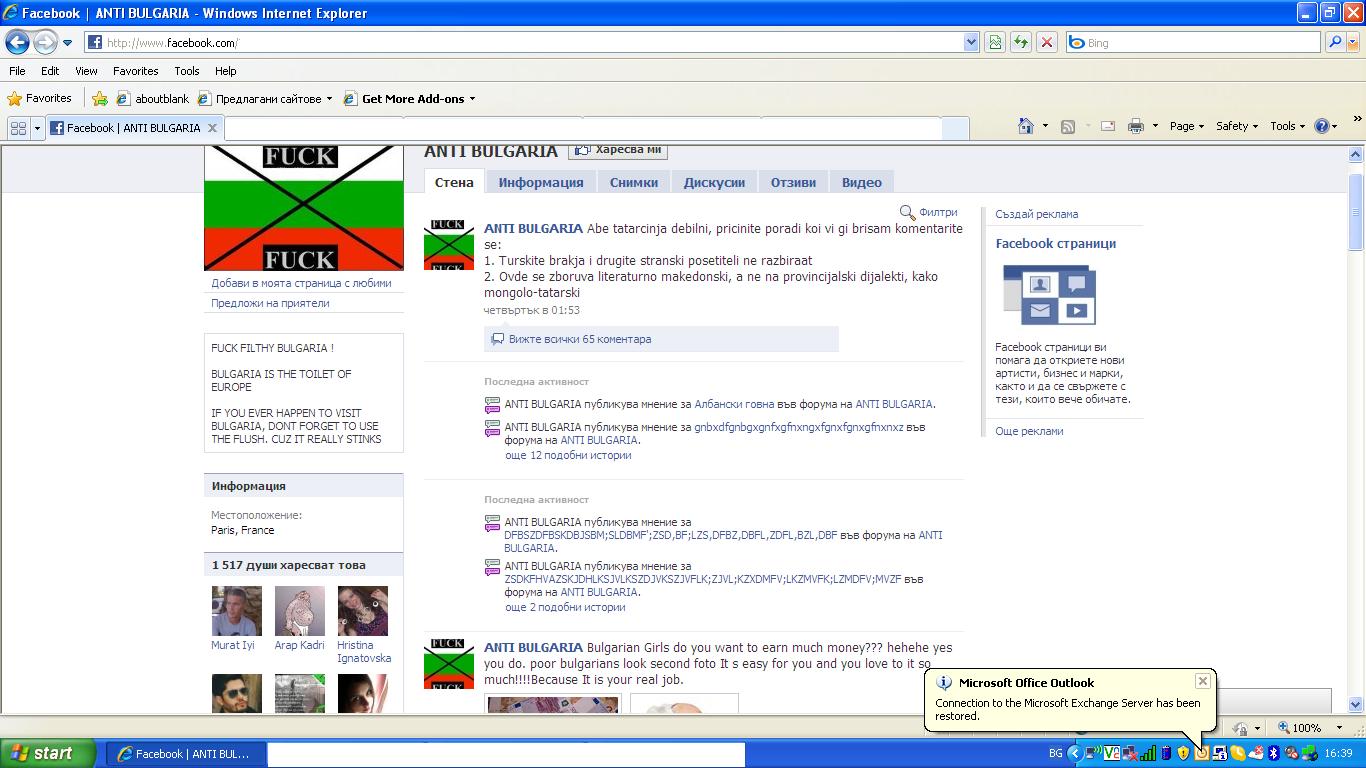Image resolution: width=1366 pixels, height=768 pixels.
Task: Click the Bing search magnifier button
Action: click(1335, 42)
